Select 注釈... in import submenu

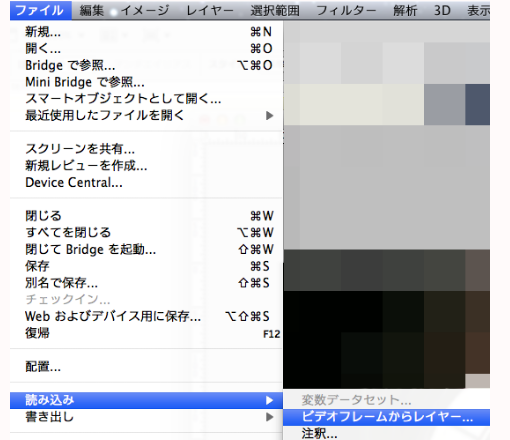386,433
